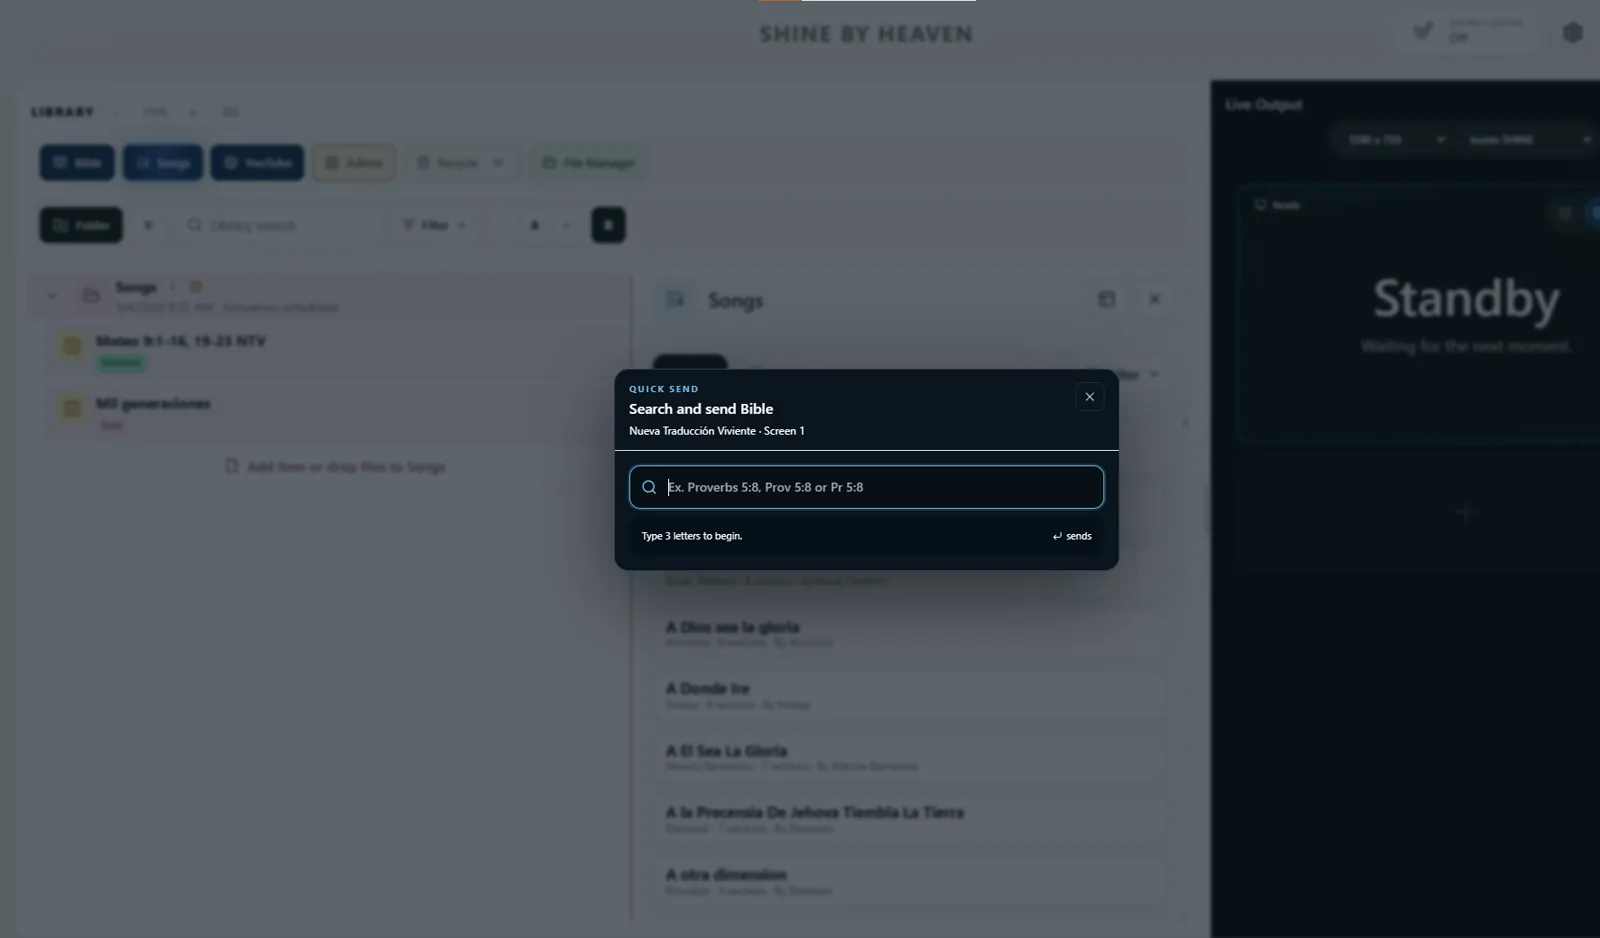Screen dimensions: 1600x938
Task: Click the Standby preview screen
Action: point(1420,314)
